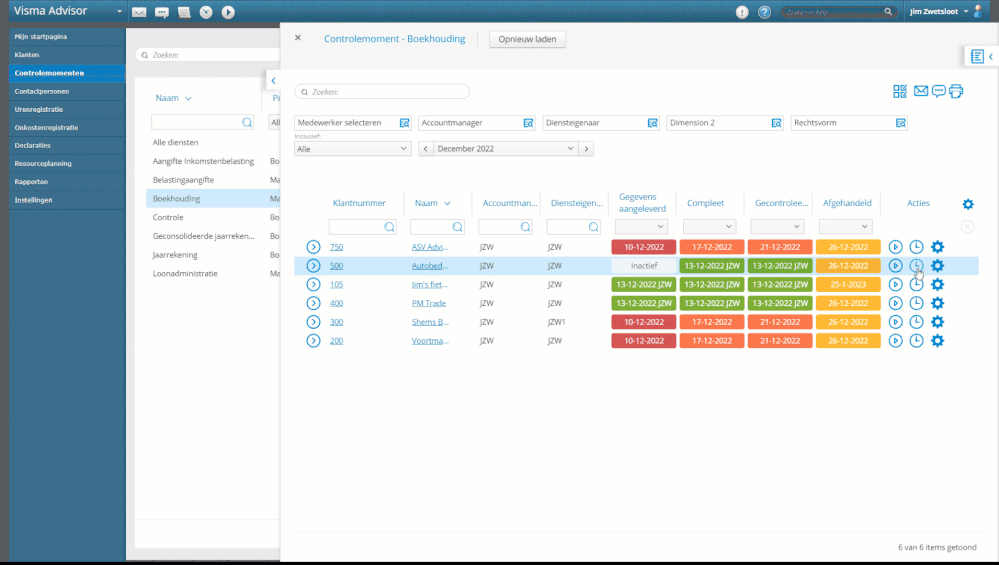Collapse the services list panel chevron

[x=273, y=80]
